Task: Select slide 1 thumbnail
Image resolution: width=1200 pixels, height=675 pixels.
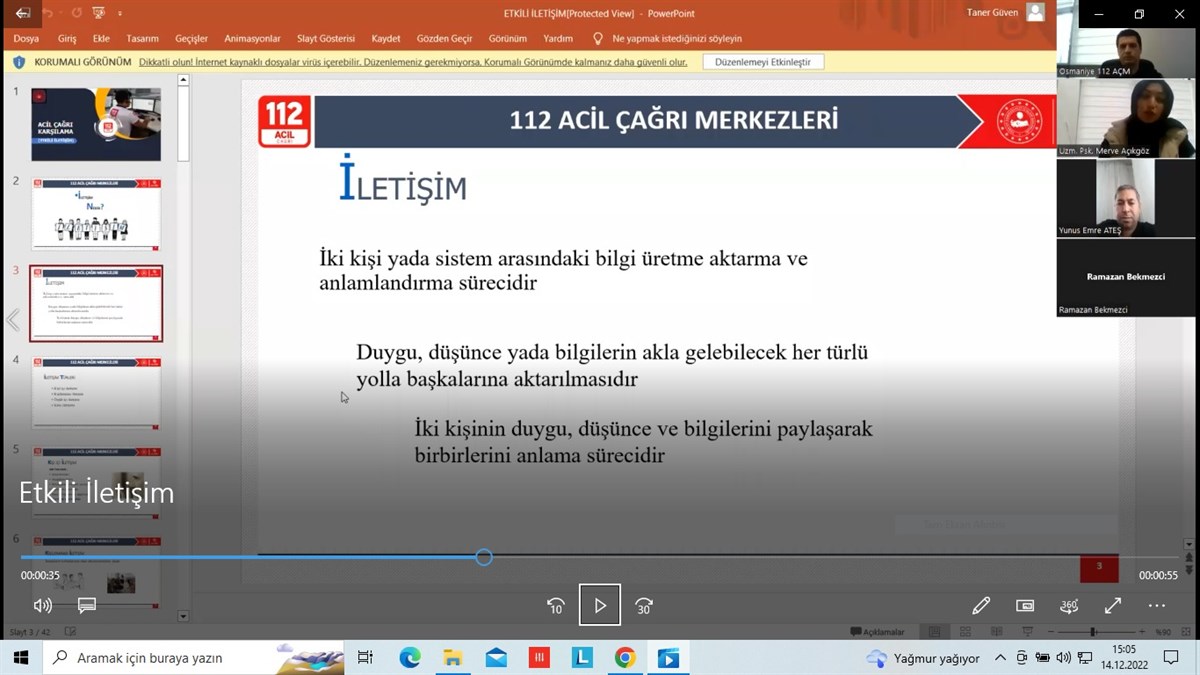Action: click(x=96, y=124)
